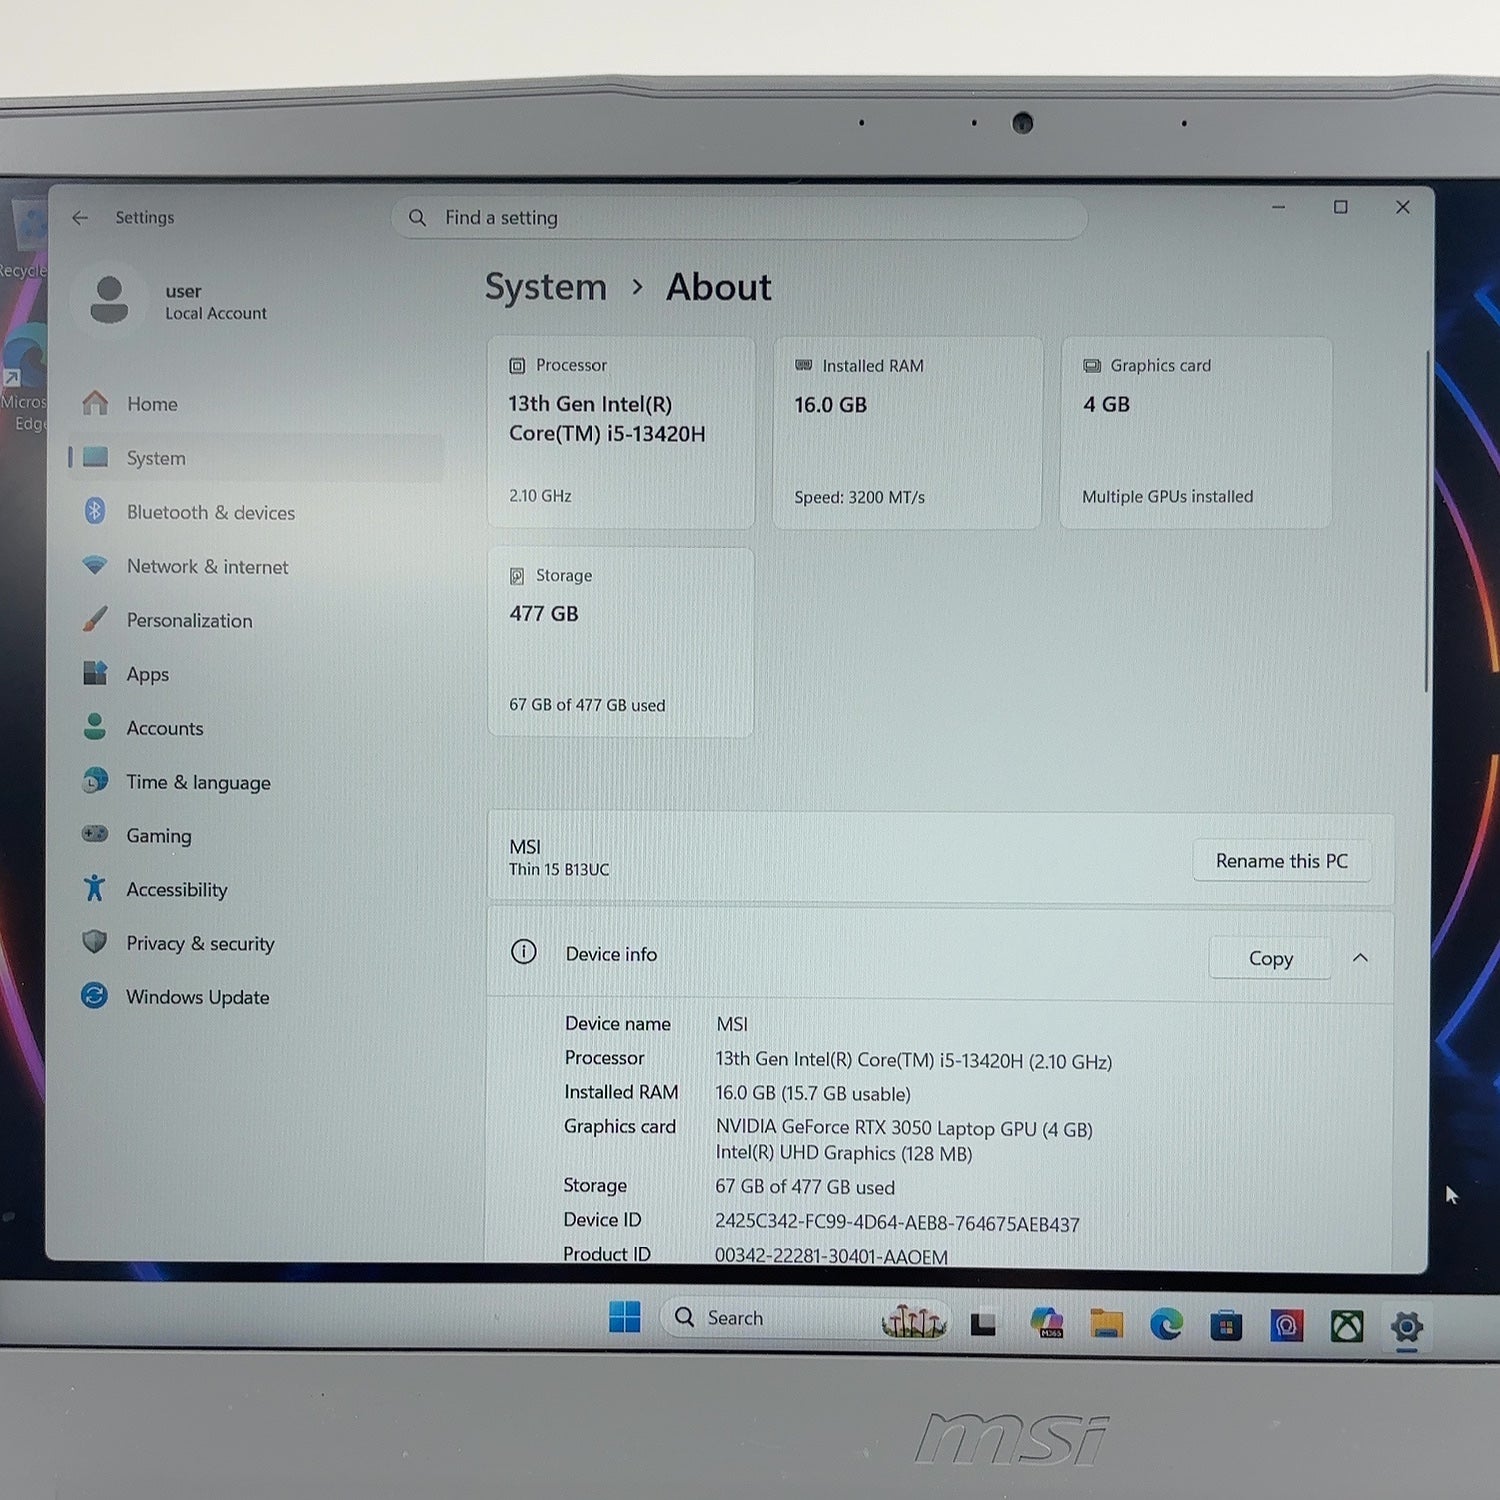The width and height of the screenshot is (1500, 1500).
Task: Click "16.0 GB (15.7 GB usable)" value
Action: [813, 1093]
